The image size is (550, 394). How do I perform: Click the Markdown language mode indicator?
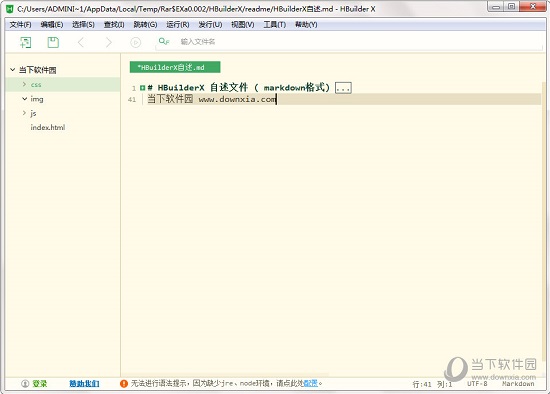click(518, 383)
